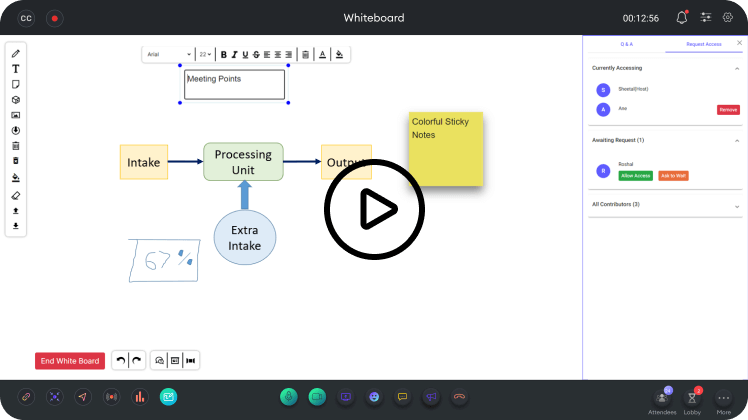Viewport: 748px width, 420px height.
Task: Play the video with the center play button
Action: pos(374,210)
